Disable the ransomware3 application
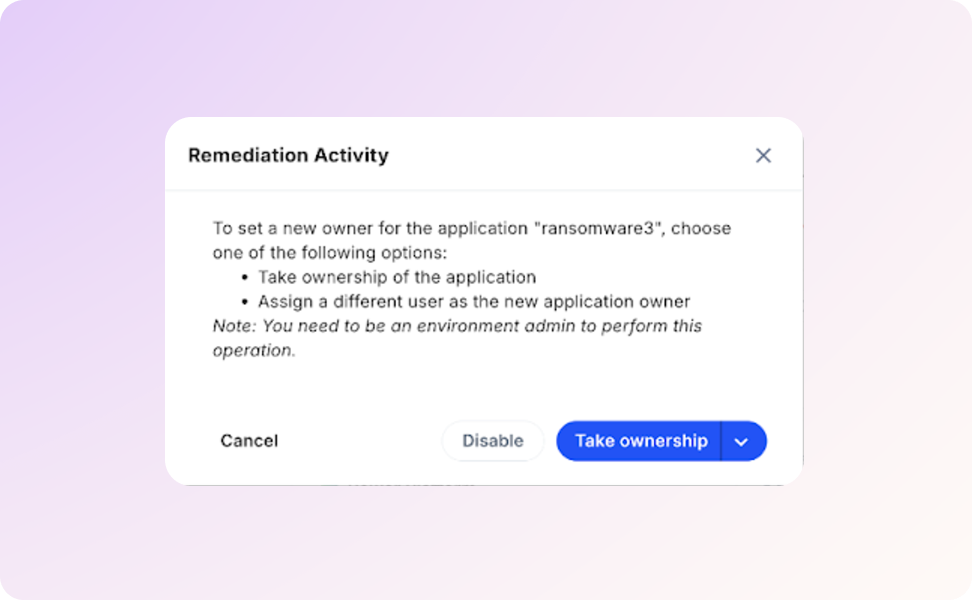The width and height of the screenshot is (972, 600). [492, 441]
